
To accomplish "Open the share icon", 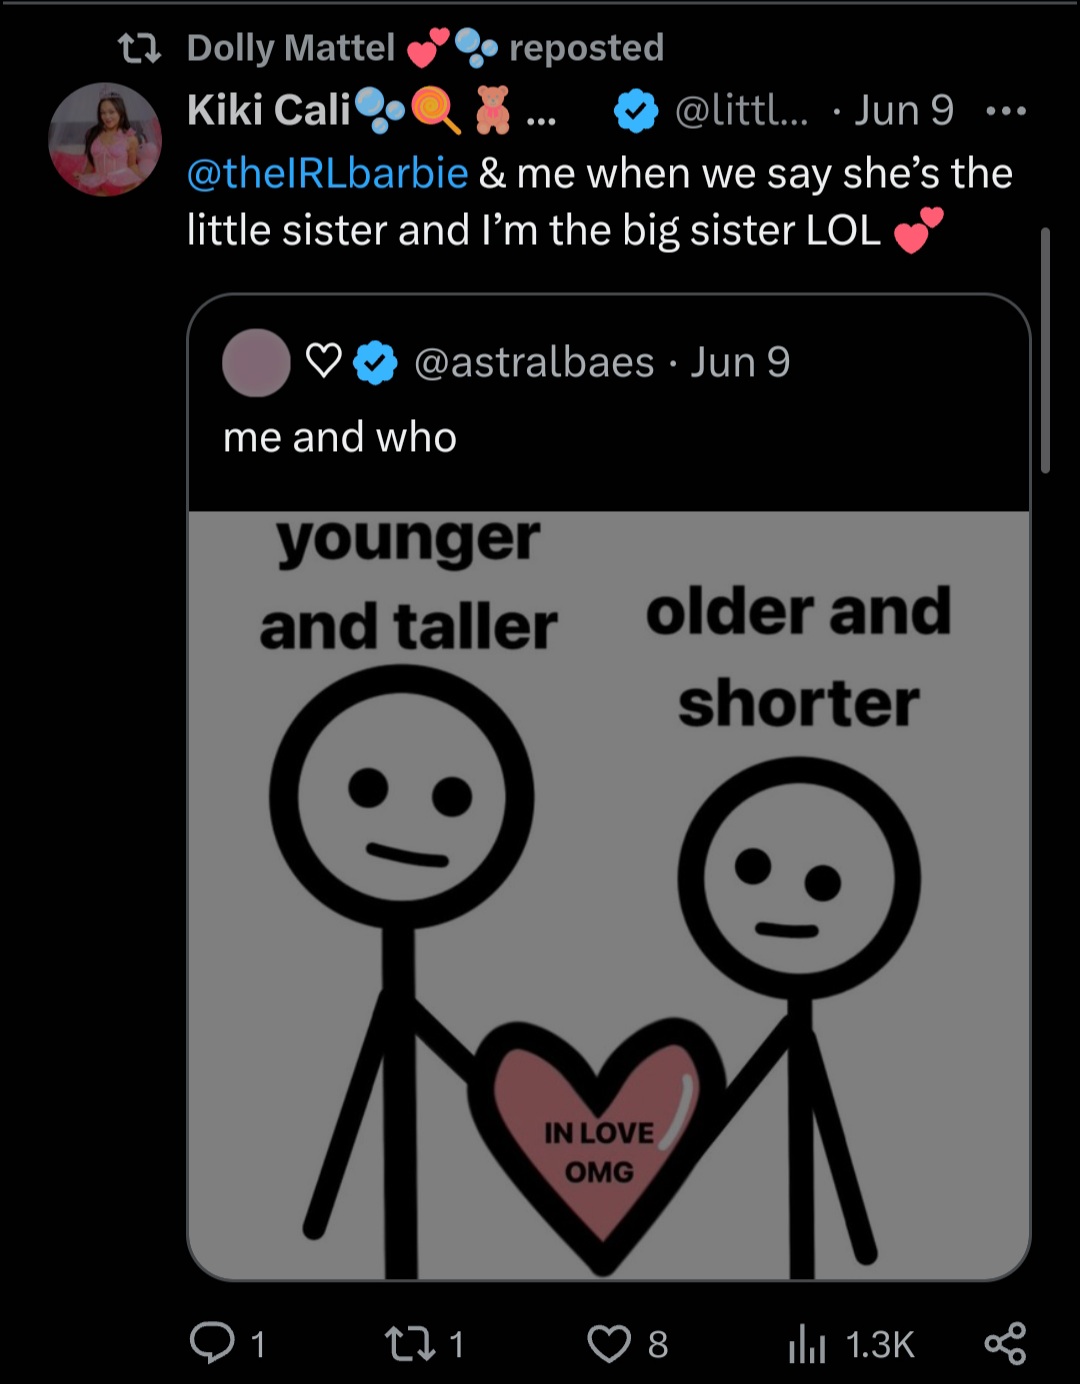I will tap(1005, 1343).
